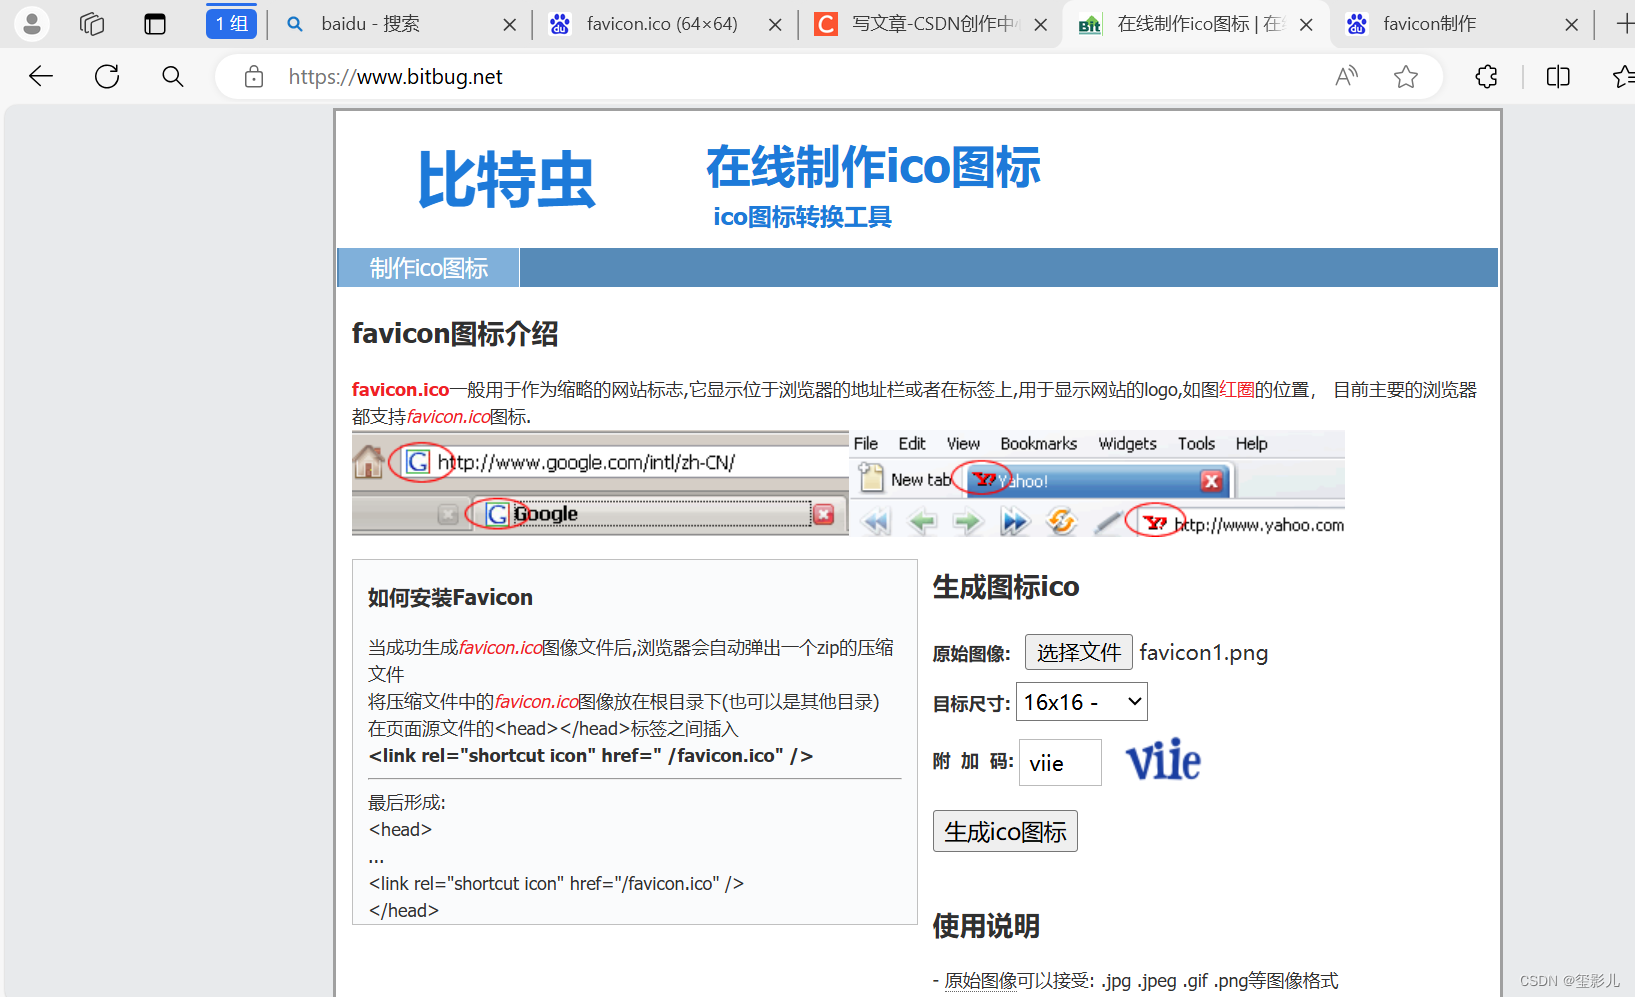
Task: Open search from the address bar magnifier
Action: click(x=172, y=76)
